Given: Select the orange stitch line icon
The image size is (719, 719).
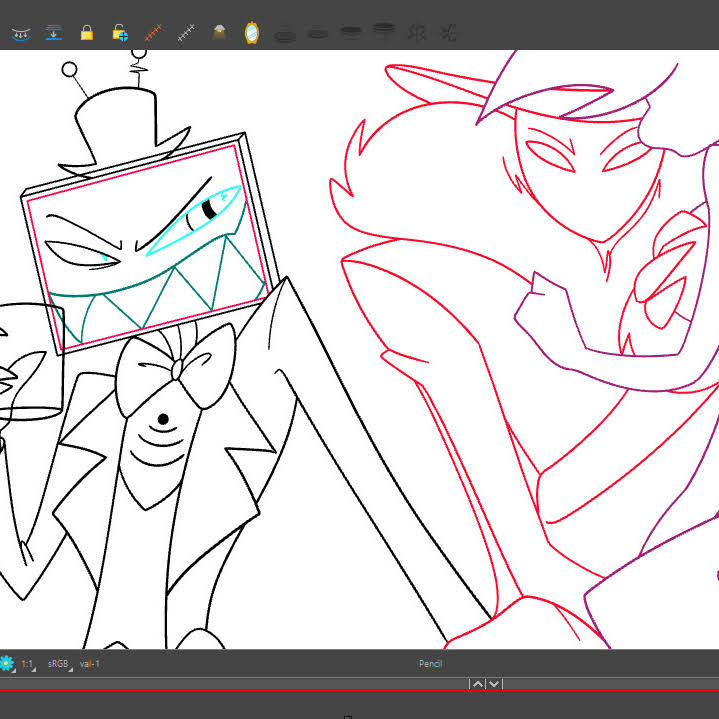Looking at the screenshot, I should (x=153, y=33).
